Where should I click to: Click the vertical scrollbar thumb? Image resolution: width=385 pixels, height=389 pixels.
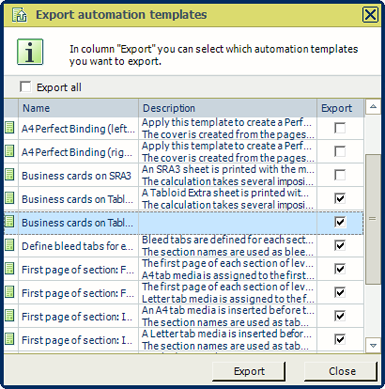coord(373,219)
